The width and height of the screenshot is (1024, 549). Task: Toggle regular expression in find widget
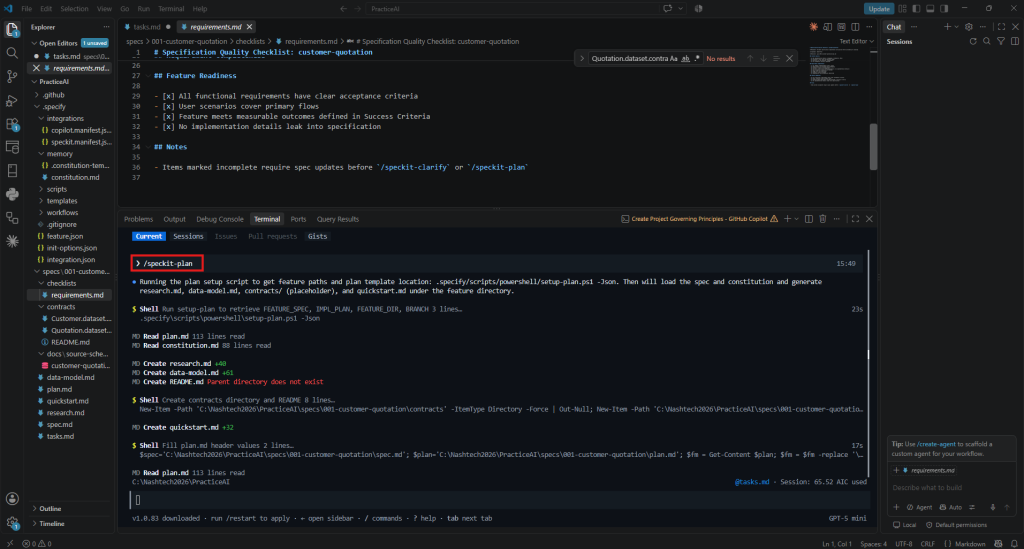pos(697,59)
